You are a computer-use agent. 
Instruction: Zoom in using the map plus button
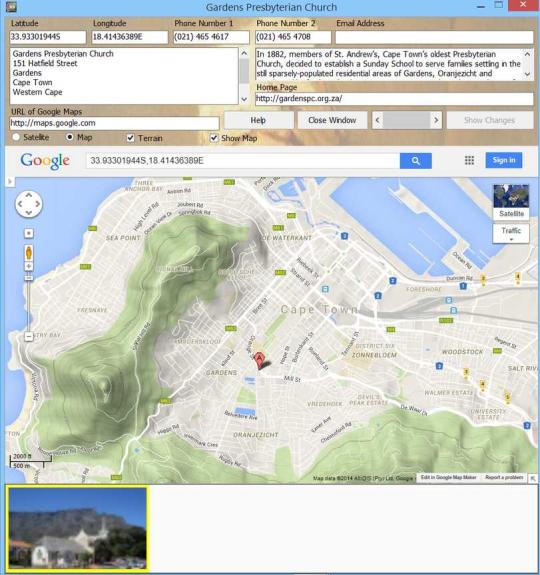tap(29, 267)
